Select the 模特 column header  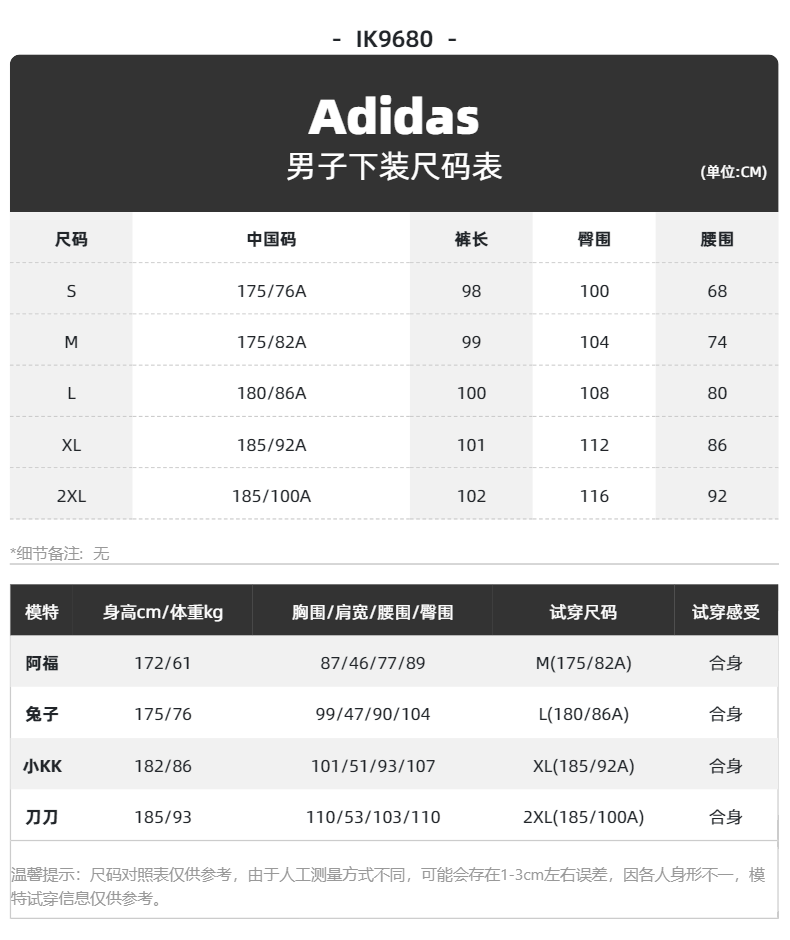42,612
